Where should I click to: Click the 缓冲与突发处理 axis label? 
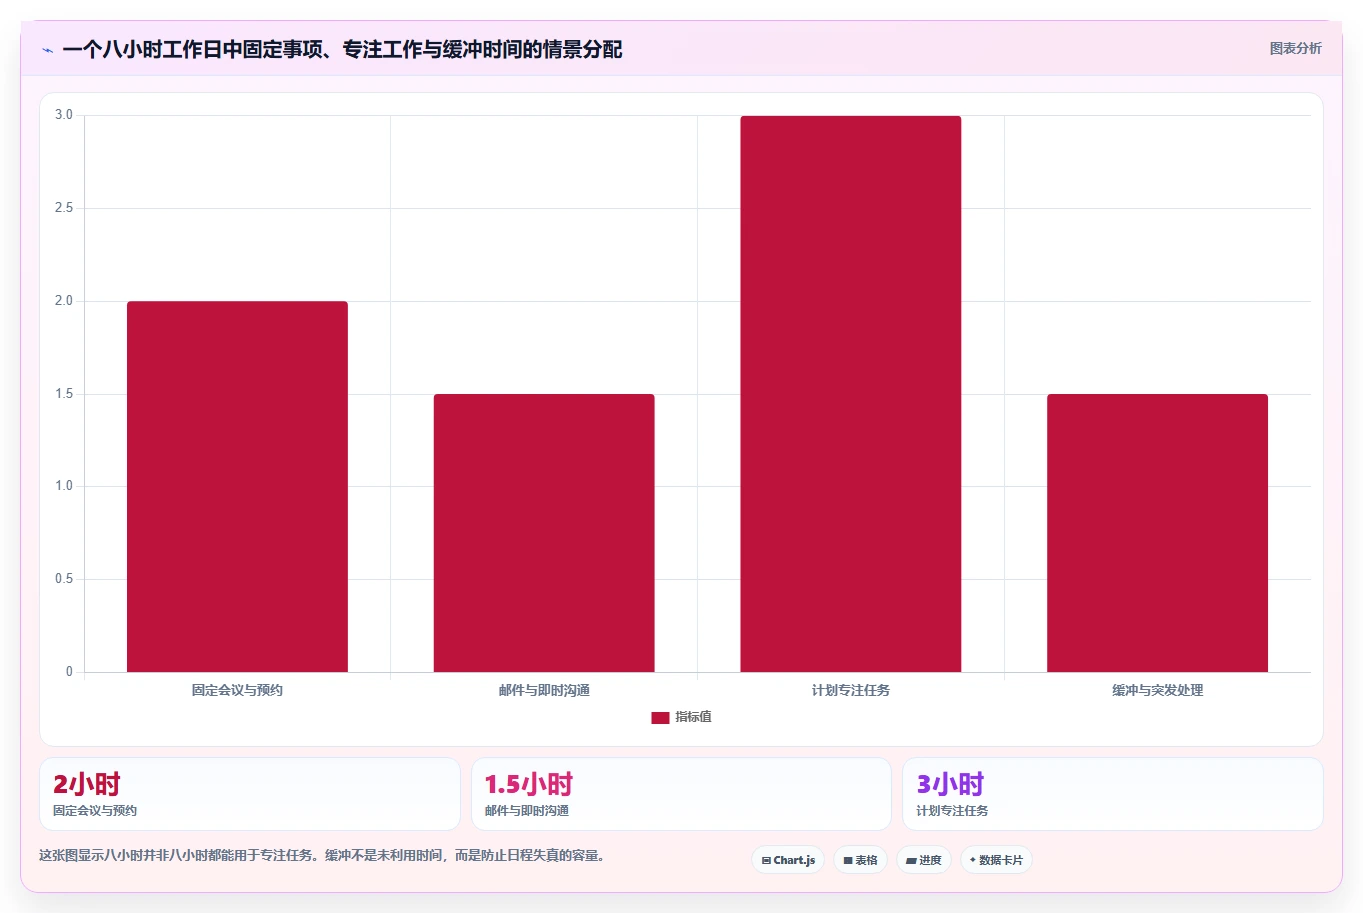point(1157,690)
